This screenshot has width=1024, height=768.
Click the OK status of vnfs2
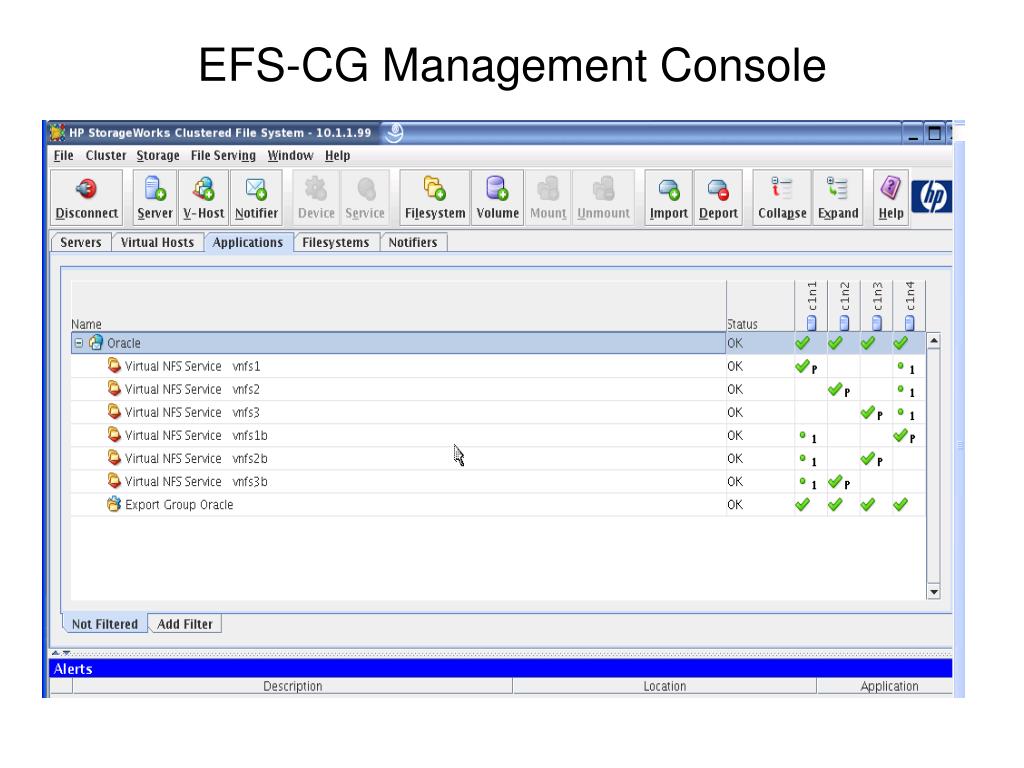click(735, 389)
